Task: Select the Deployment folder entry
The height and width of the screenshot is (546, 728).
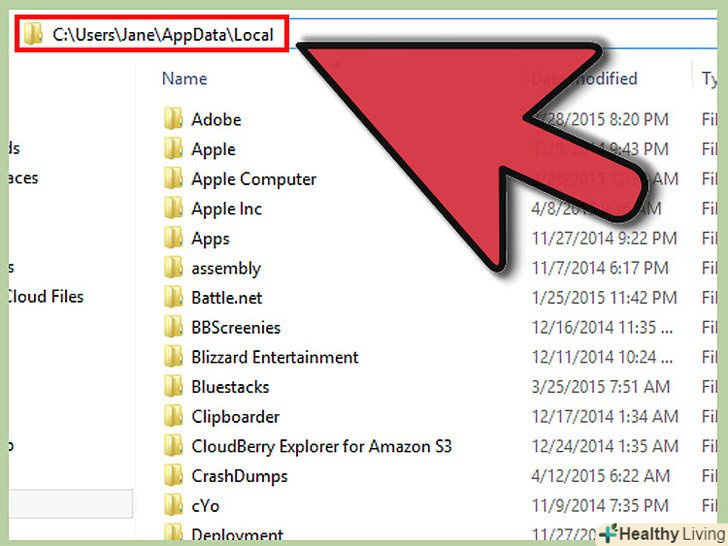Action: coord(237,535)
